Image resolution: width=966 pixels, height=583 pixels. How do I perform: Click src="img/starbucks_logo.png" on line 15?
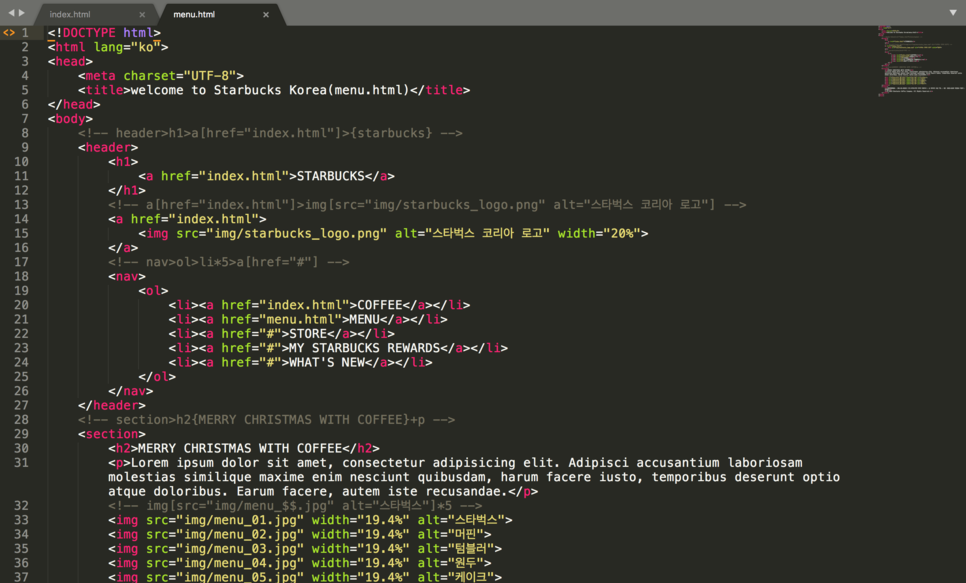282,234
